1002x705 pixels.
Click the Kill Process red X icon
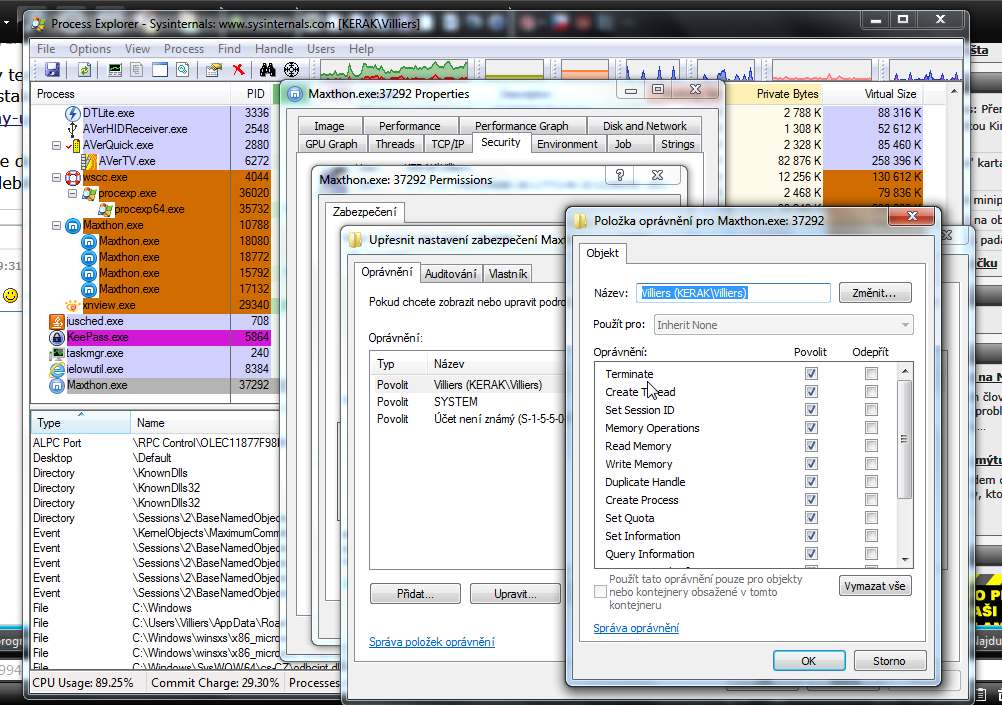coord(239,70)
